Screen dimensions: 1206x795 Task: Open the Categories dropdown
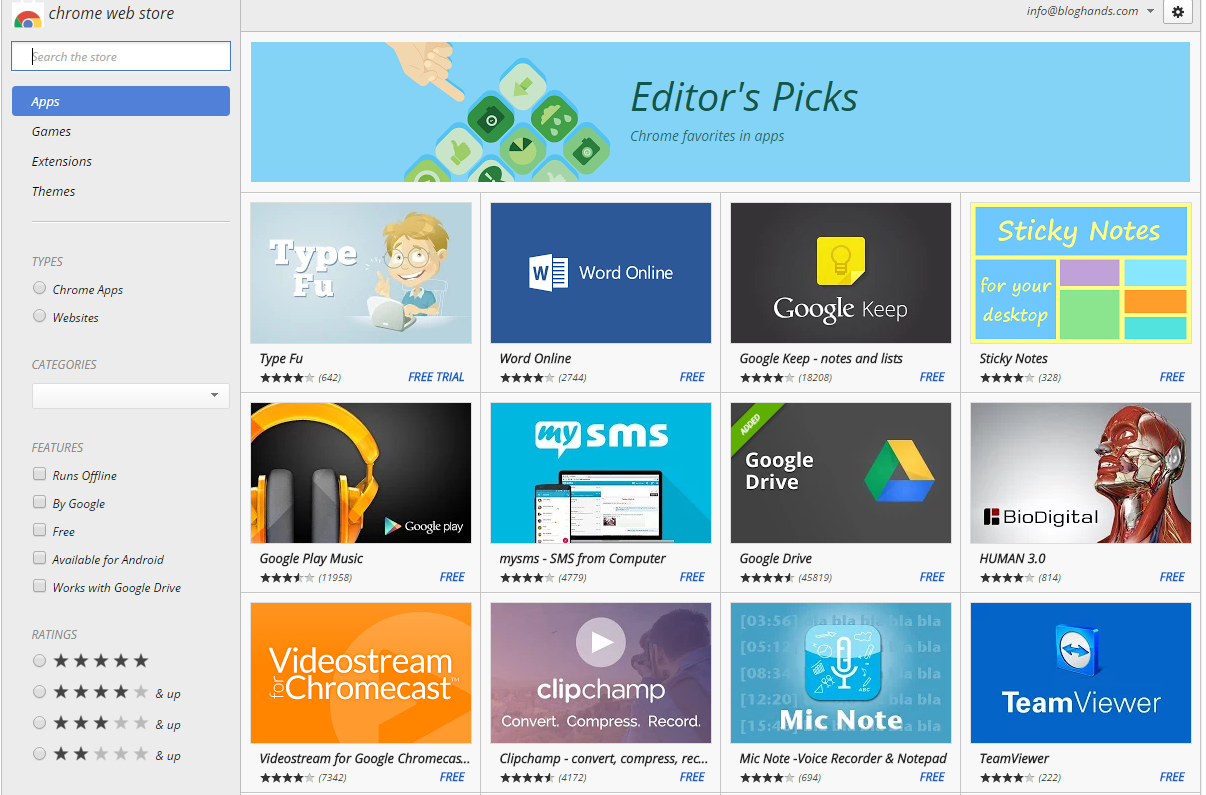[131, 396]
